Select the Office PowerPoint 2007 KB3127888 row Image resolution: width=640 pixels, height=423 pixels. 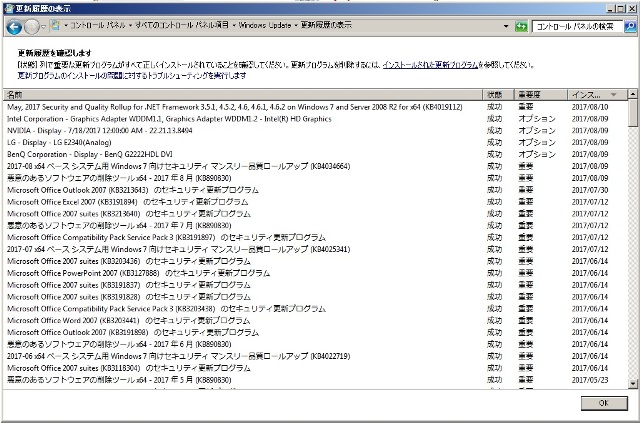click(x=315, y=273)
